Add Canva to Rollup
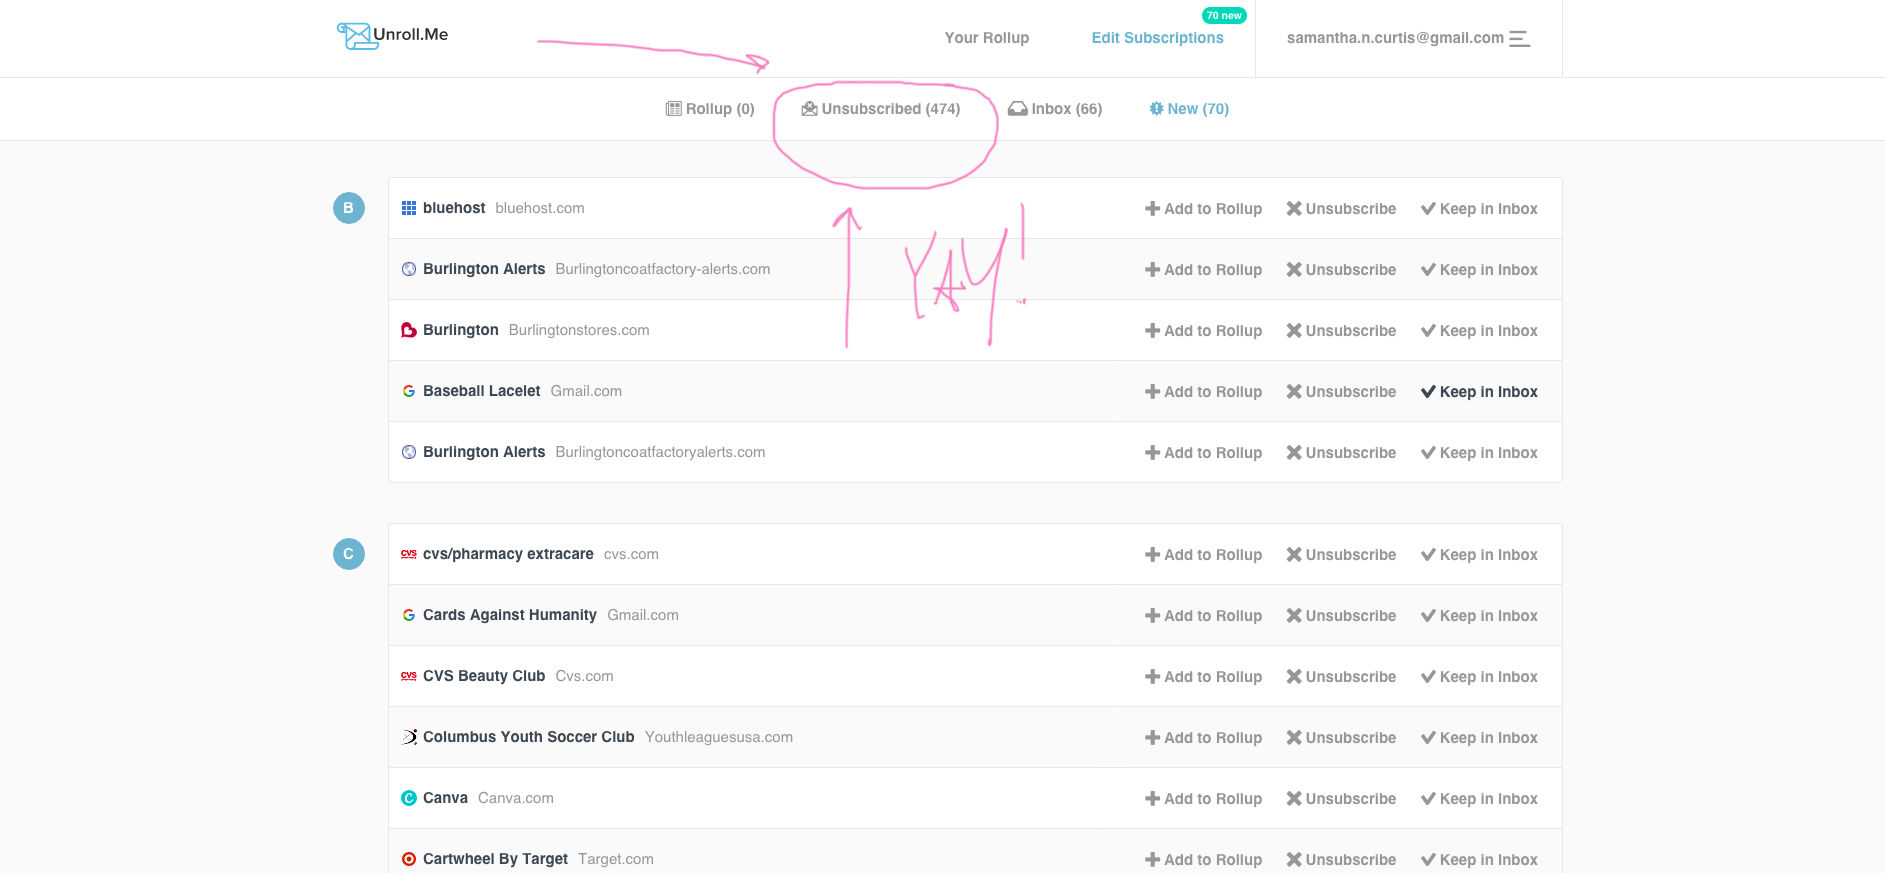This screenshot has width=1885, height=873. click(1204, 799)
